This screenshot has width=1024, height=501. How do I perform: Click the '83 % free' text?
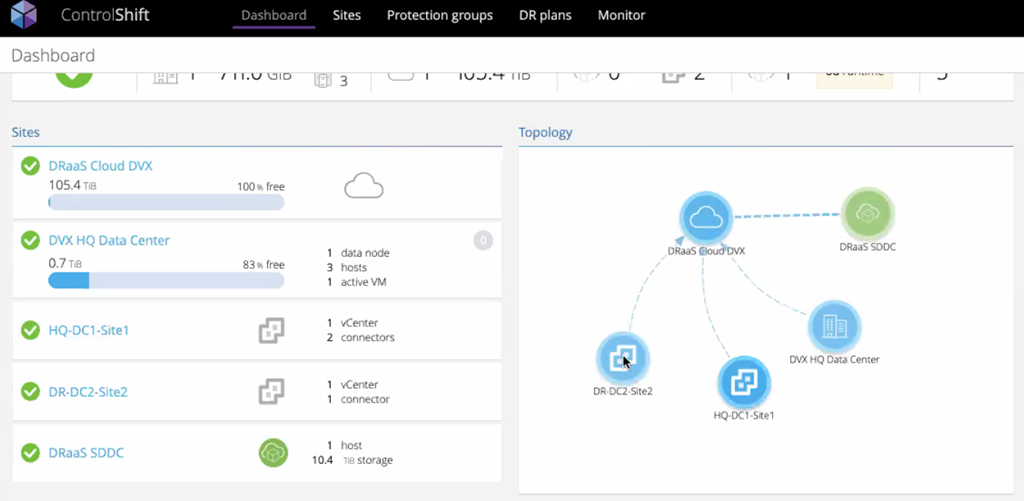click(263, 265)
